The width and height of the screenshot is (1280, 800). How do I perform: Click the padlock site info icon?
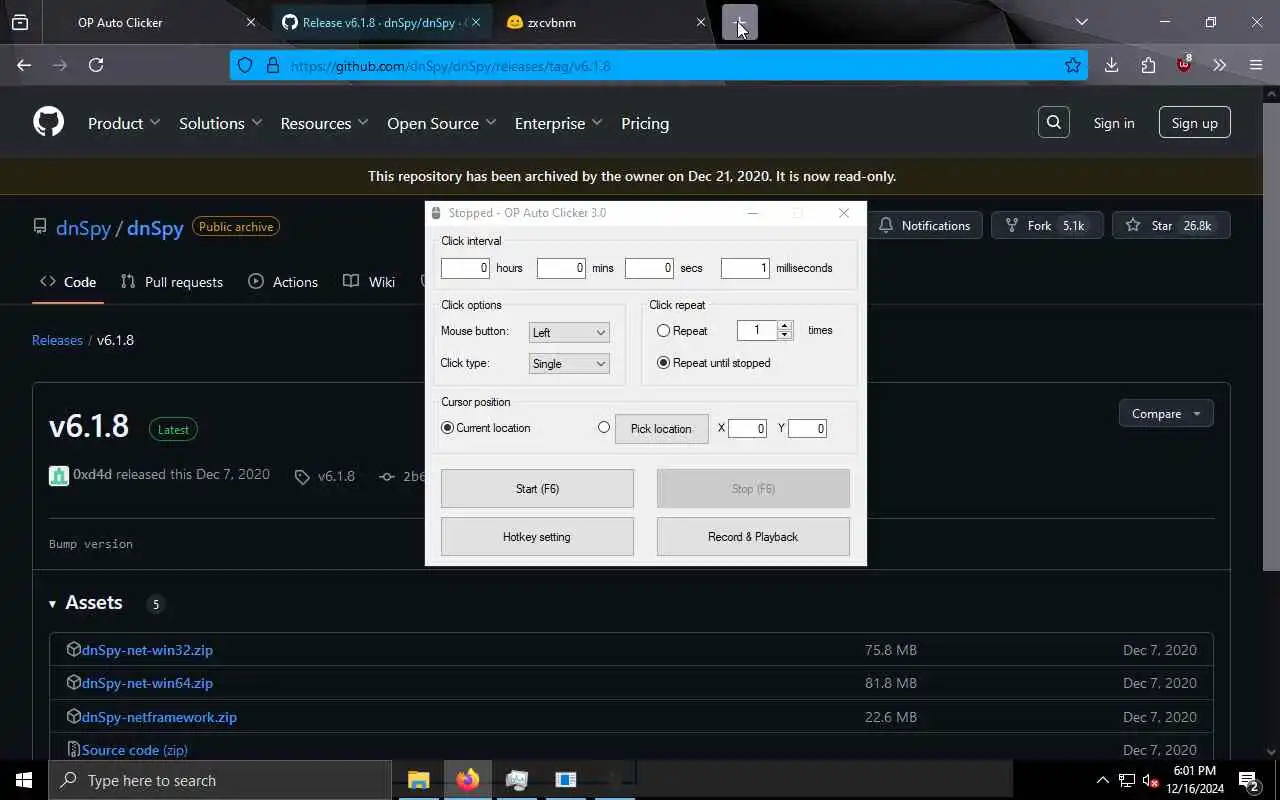(x=272, y=65)
